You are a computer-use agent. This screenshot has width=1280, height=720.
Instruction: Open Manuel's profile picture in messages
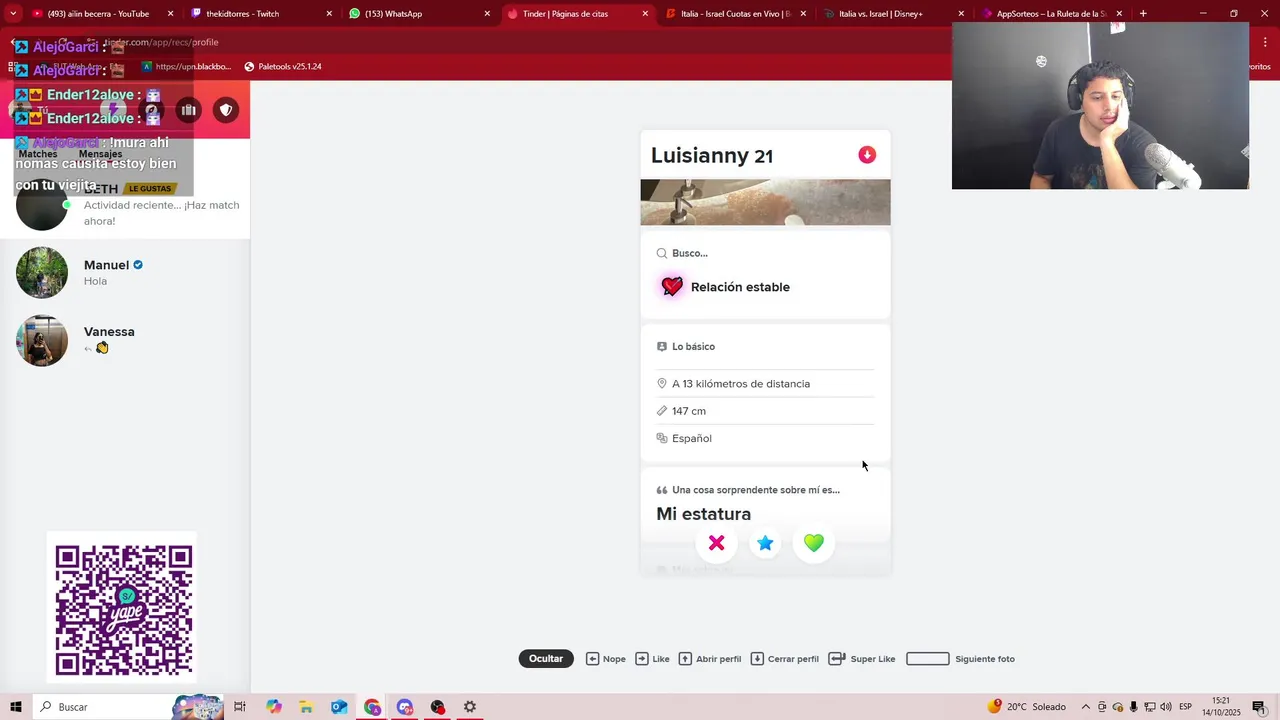point(42,272)
